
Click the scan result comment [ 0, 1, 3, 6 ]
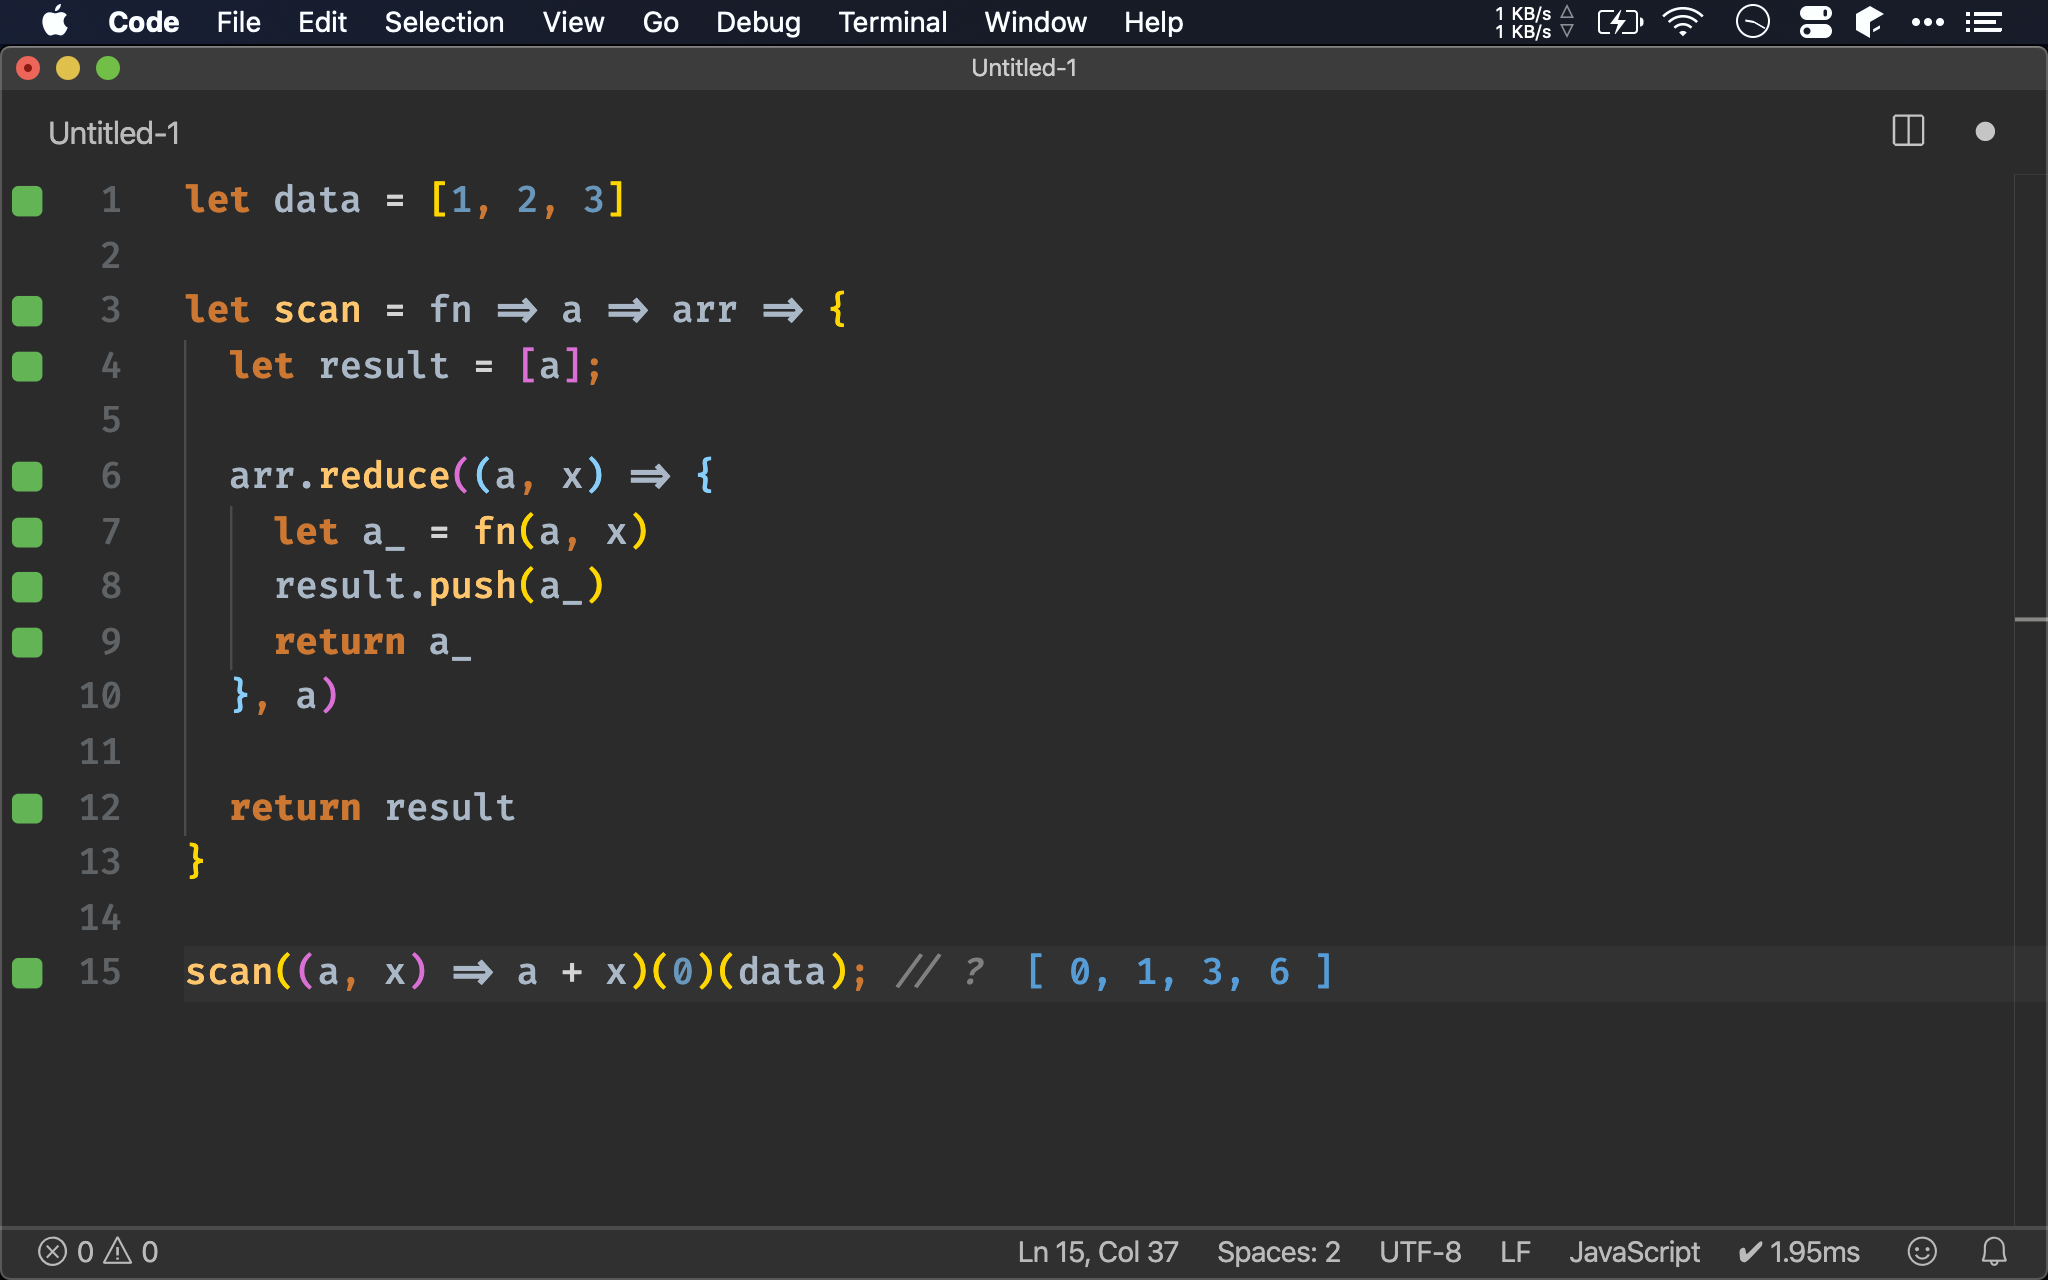(x=1180, y=972)
